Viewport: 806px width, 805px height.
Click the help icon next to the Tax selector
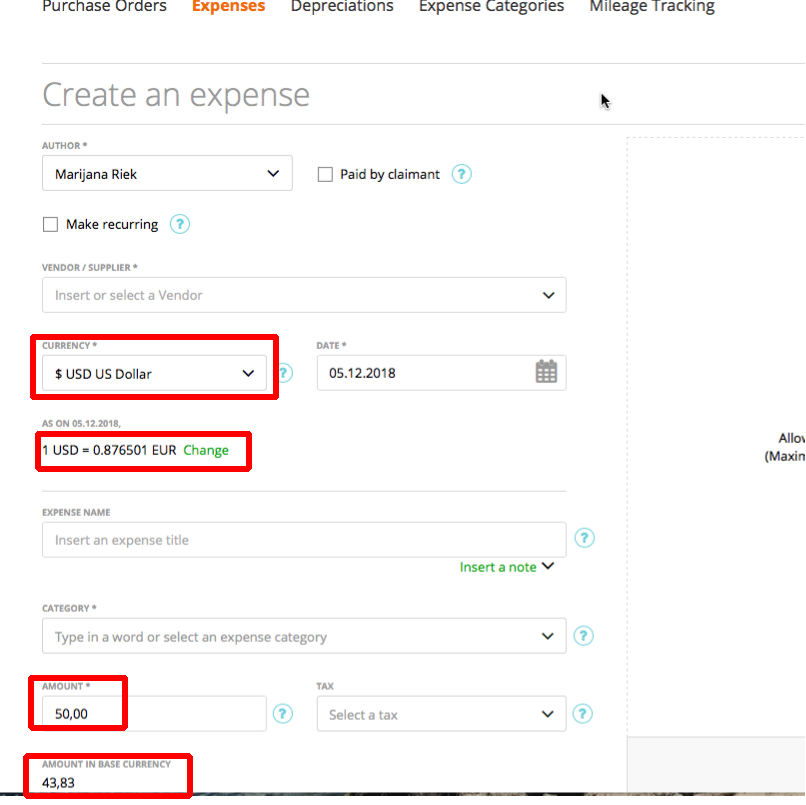pos(584,714)
